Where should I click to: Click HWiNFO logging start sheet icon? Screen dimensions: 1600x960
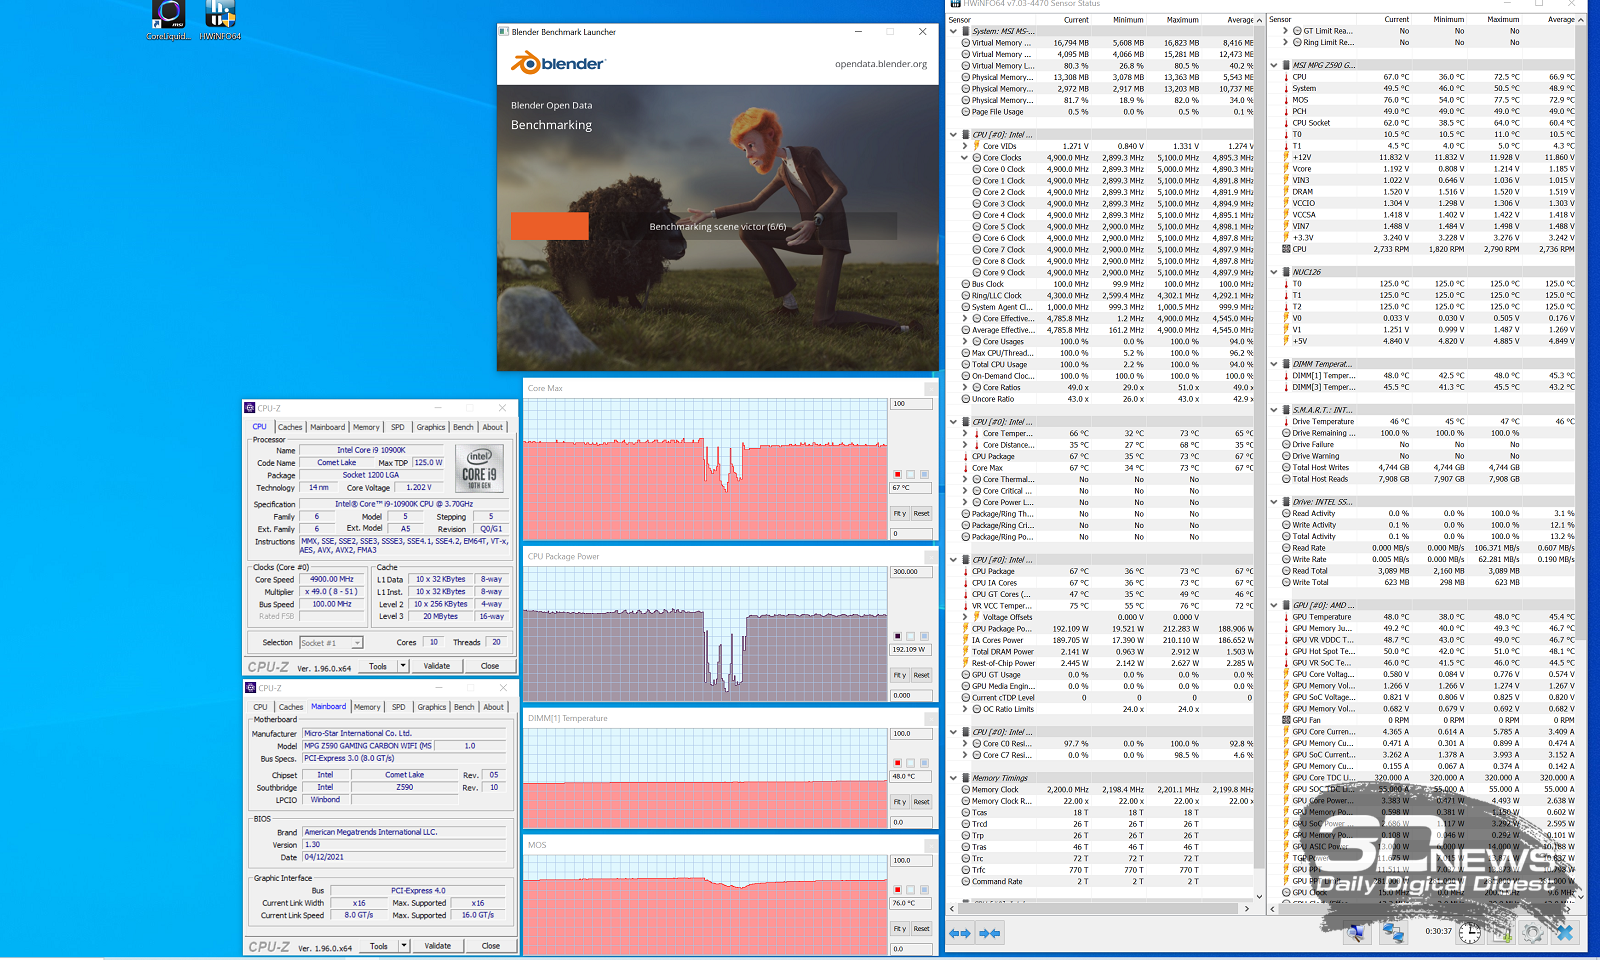pos(1502,933)
